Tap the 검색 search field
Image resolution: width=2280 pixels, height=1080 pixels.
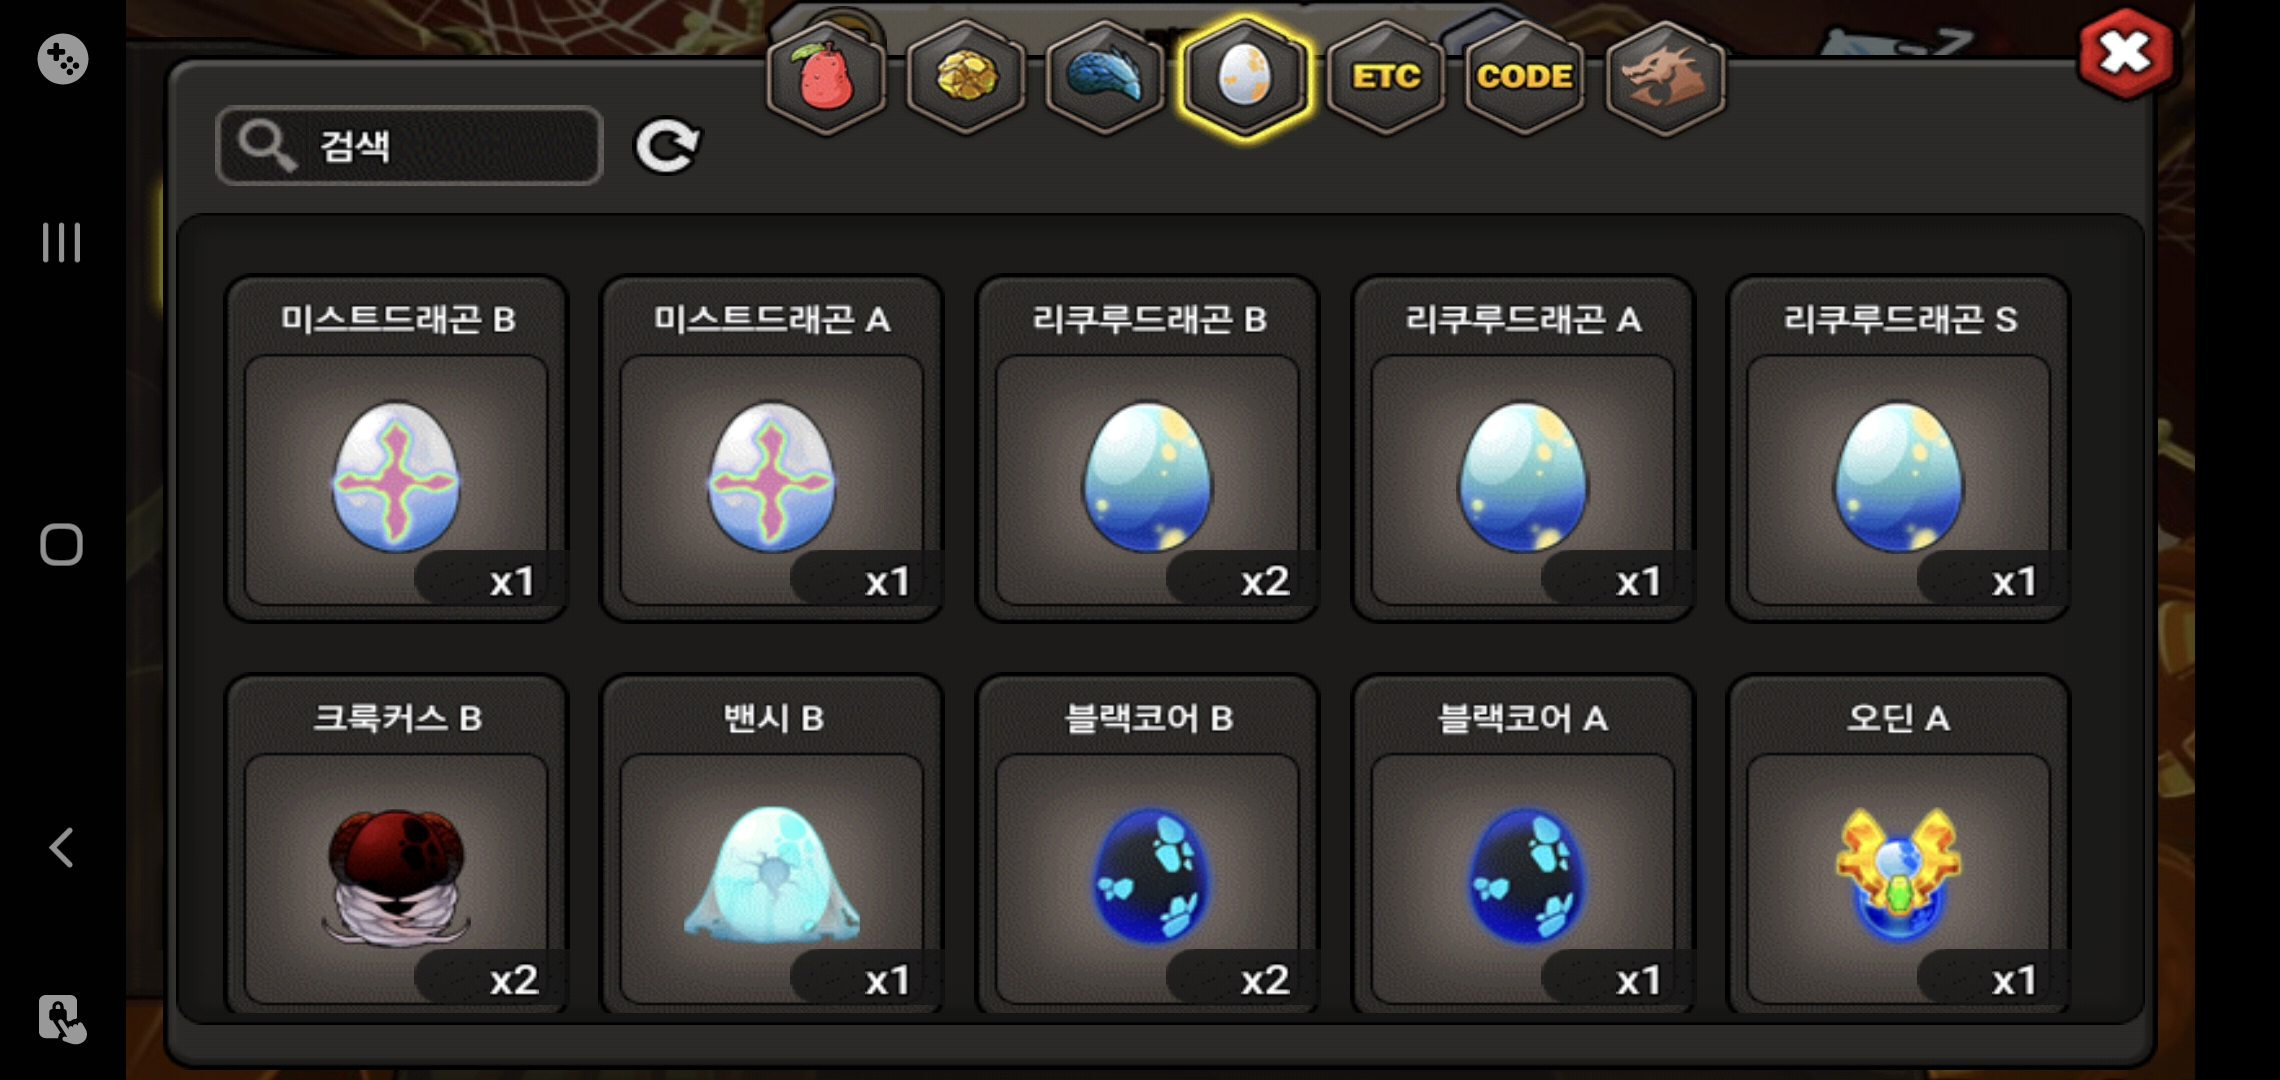(x=409, y=146)
